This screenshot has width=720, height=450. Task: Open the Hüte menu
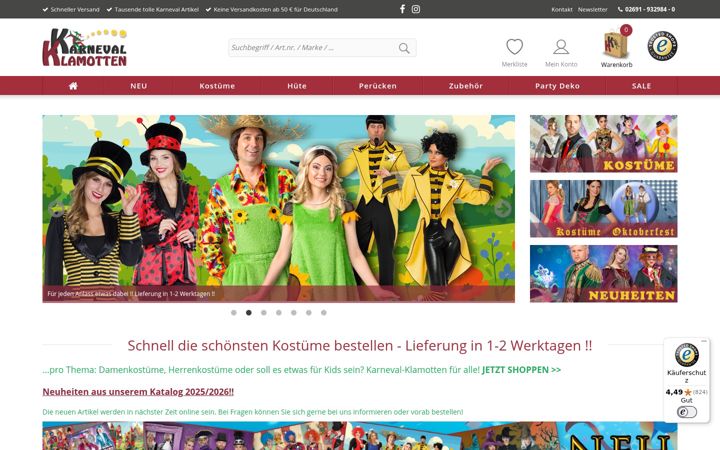(297, 86)
